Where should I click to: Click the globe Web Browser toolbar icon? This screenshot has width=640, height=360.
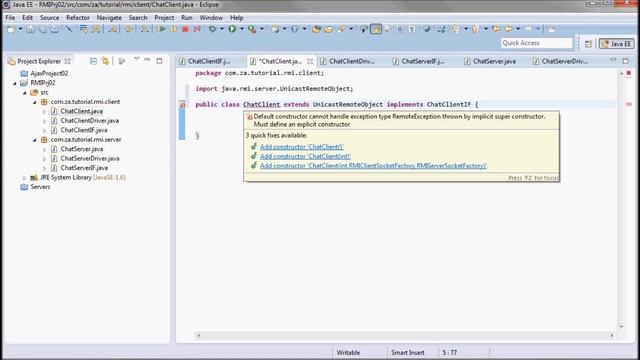(427, 29)
